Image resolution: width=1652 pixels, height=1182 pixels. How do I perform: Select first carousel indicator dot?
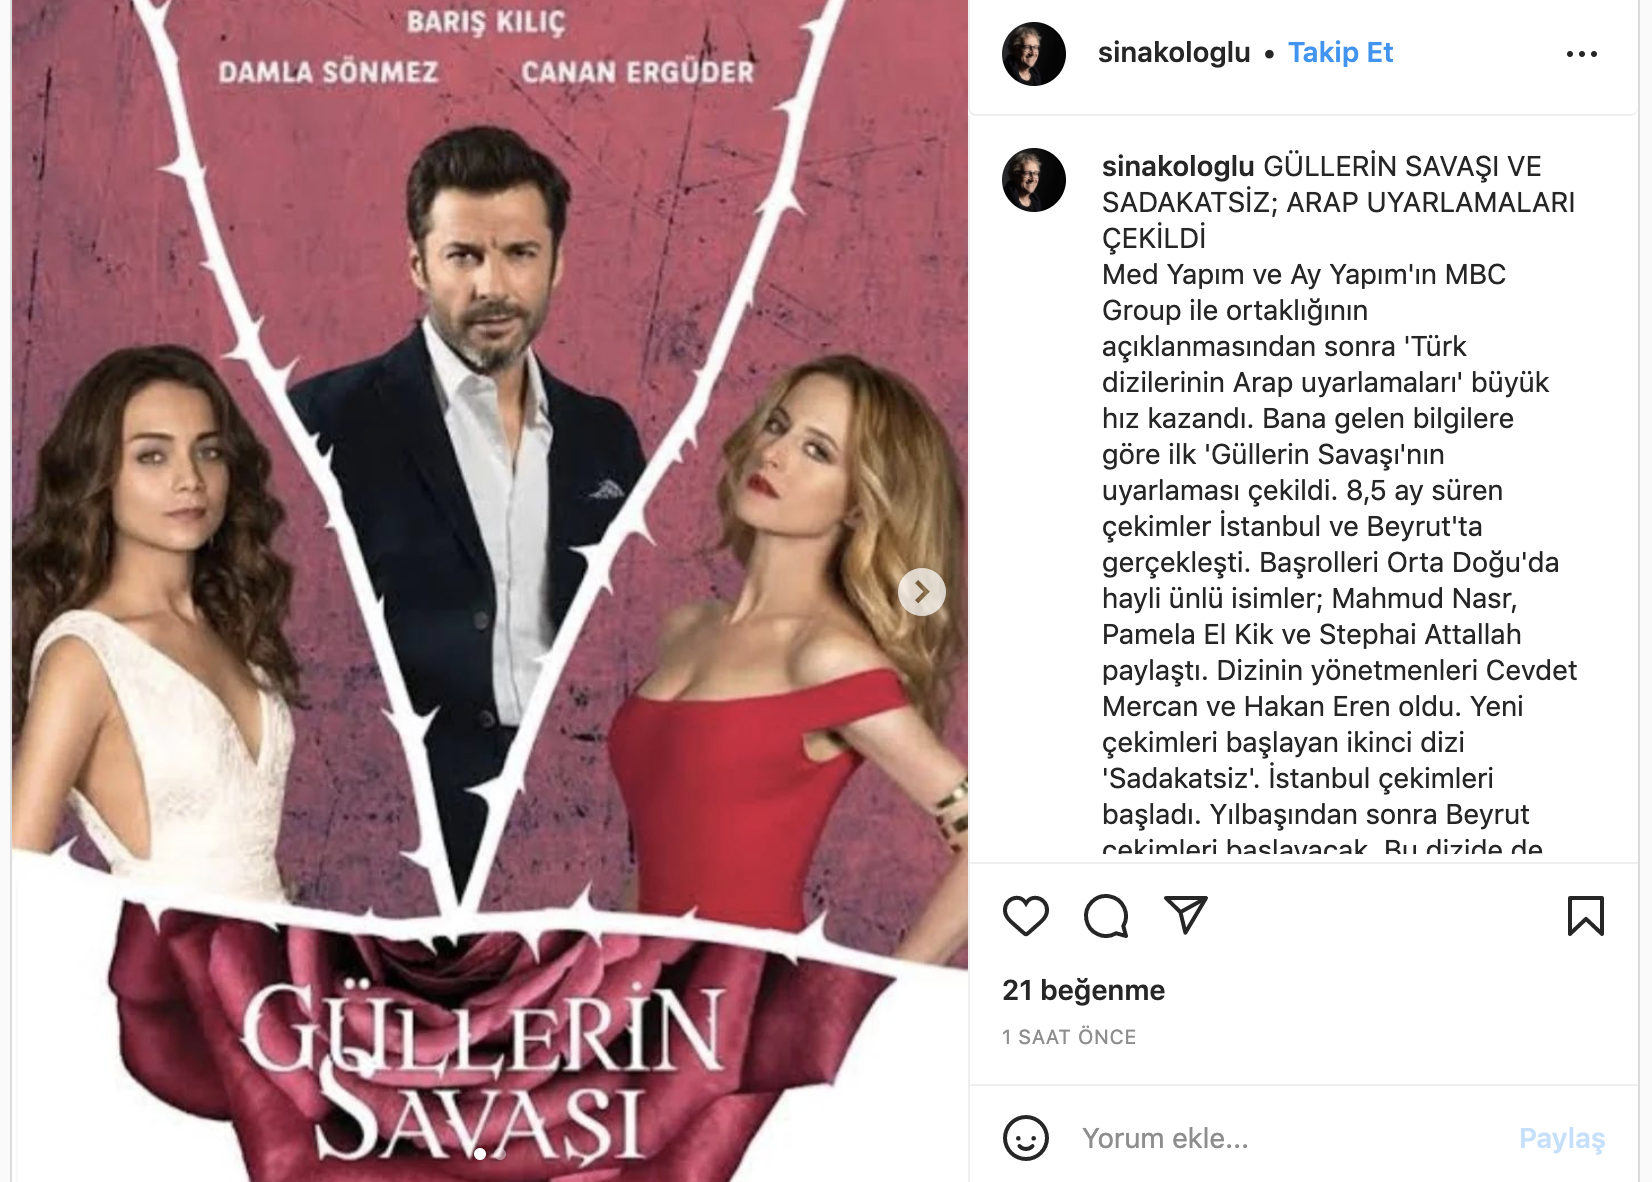[x=480, y=1154]
